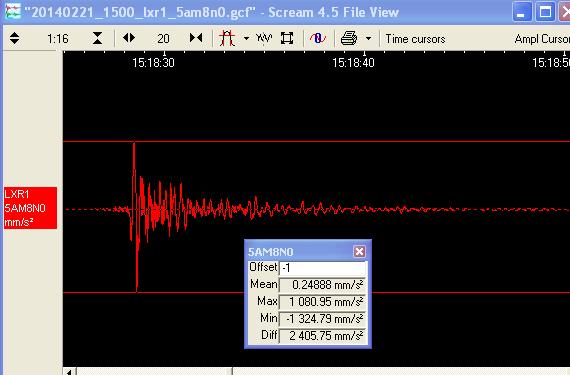The width and height of the screenshot is (570, 375).
Task: Select the red filter waveform icon
Action: point(227,38)
